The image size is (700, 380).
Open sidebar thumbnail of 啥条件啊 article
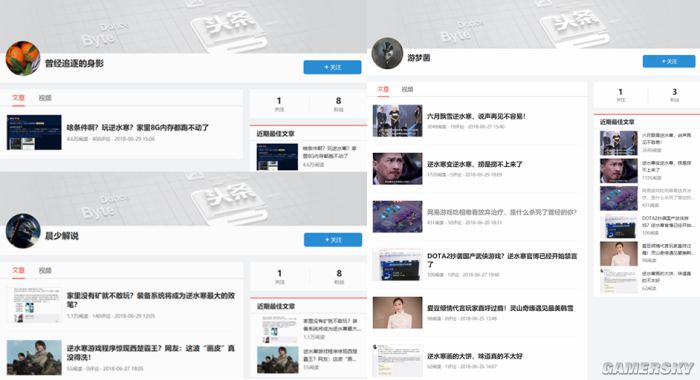(277, 157)
